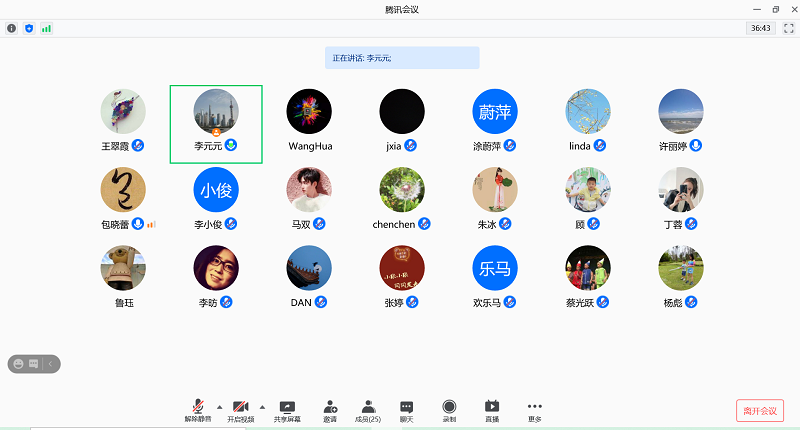Click the 36:43 meeting timer
Screen dimensions: 800x430
click(x=759, y=28)
